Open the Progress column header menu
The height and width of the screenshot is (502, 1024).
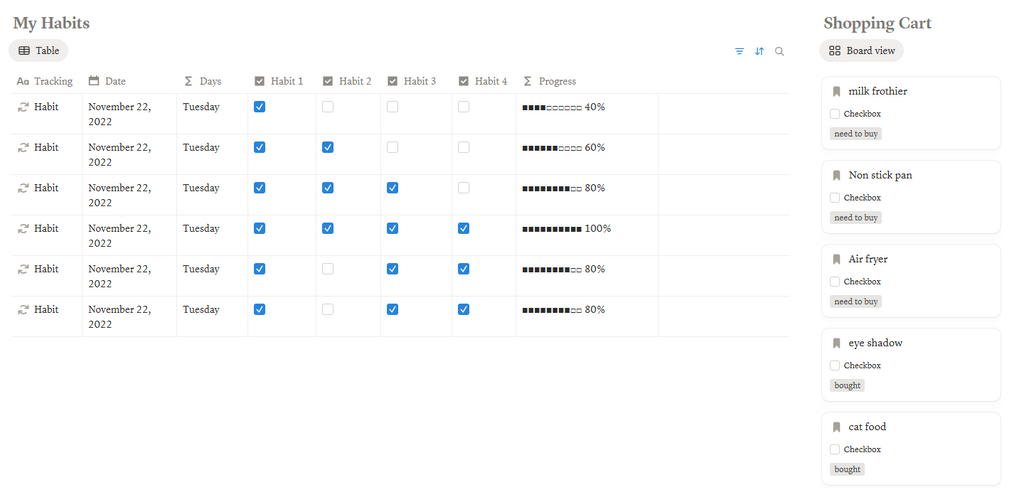[587, 81]
